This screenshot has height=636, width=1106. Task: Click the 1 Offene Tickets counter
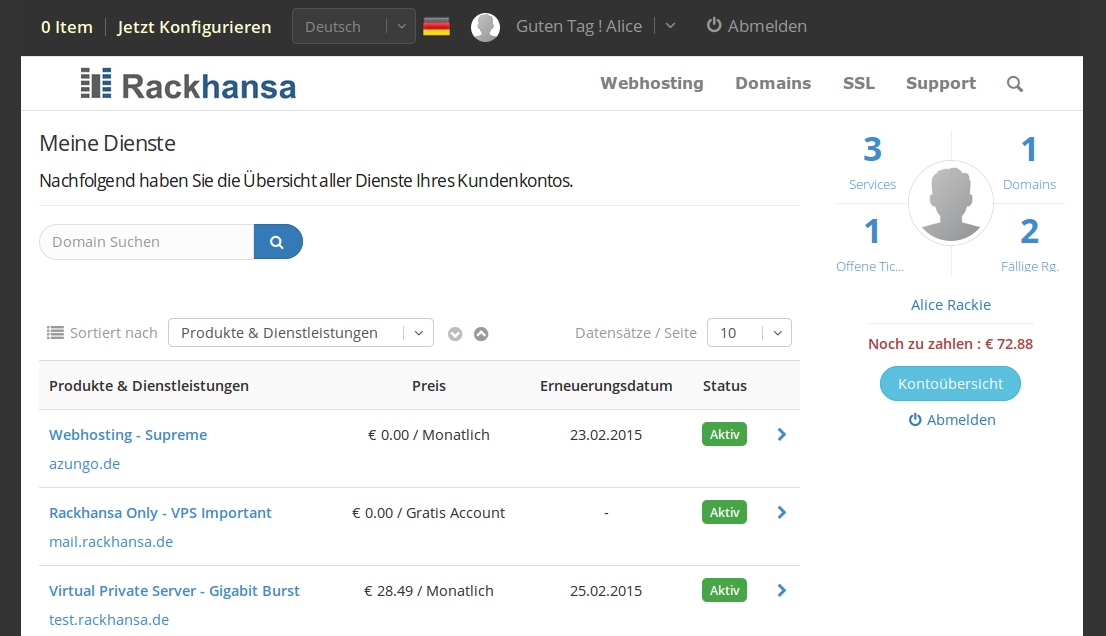pyautogui.click(x=870, y=244)
